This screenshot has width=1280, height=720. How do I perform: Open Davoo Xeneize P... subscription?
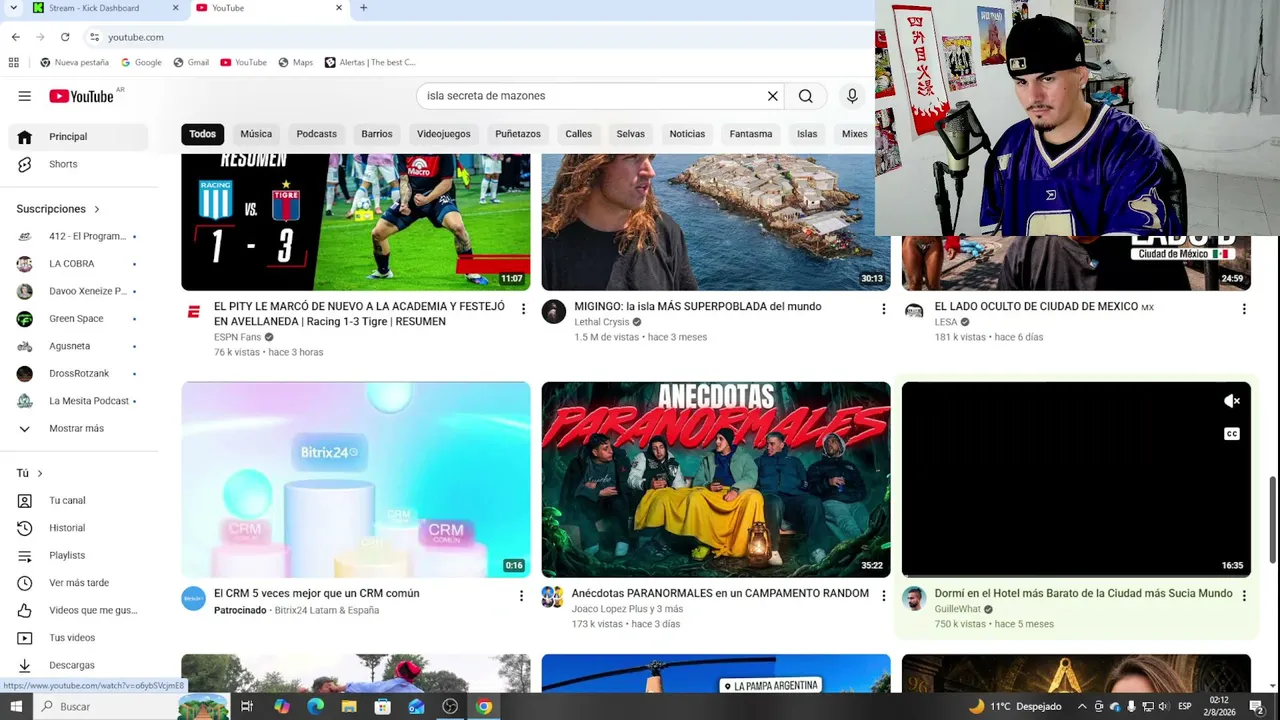pos(79,291)
